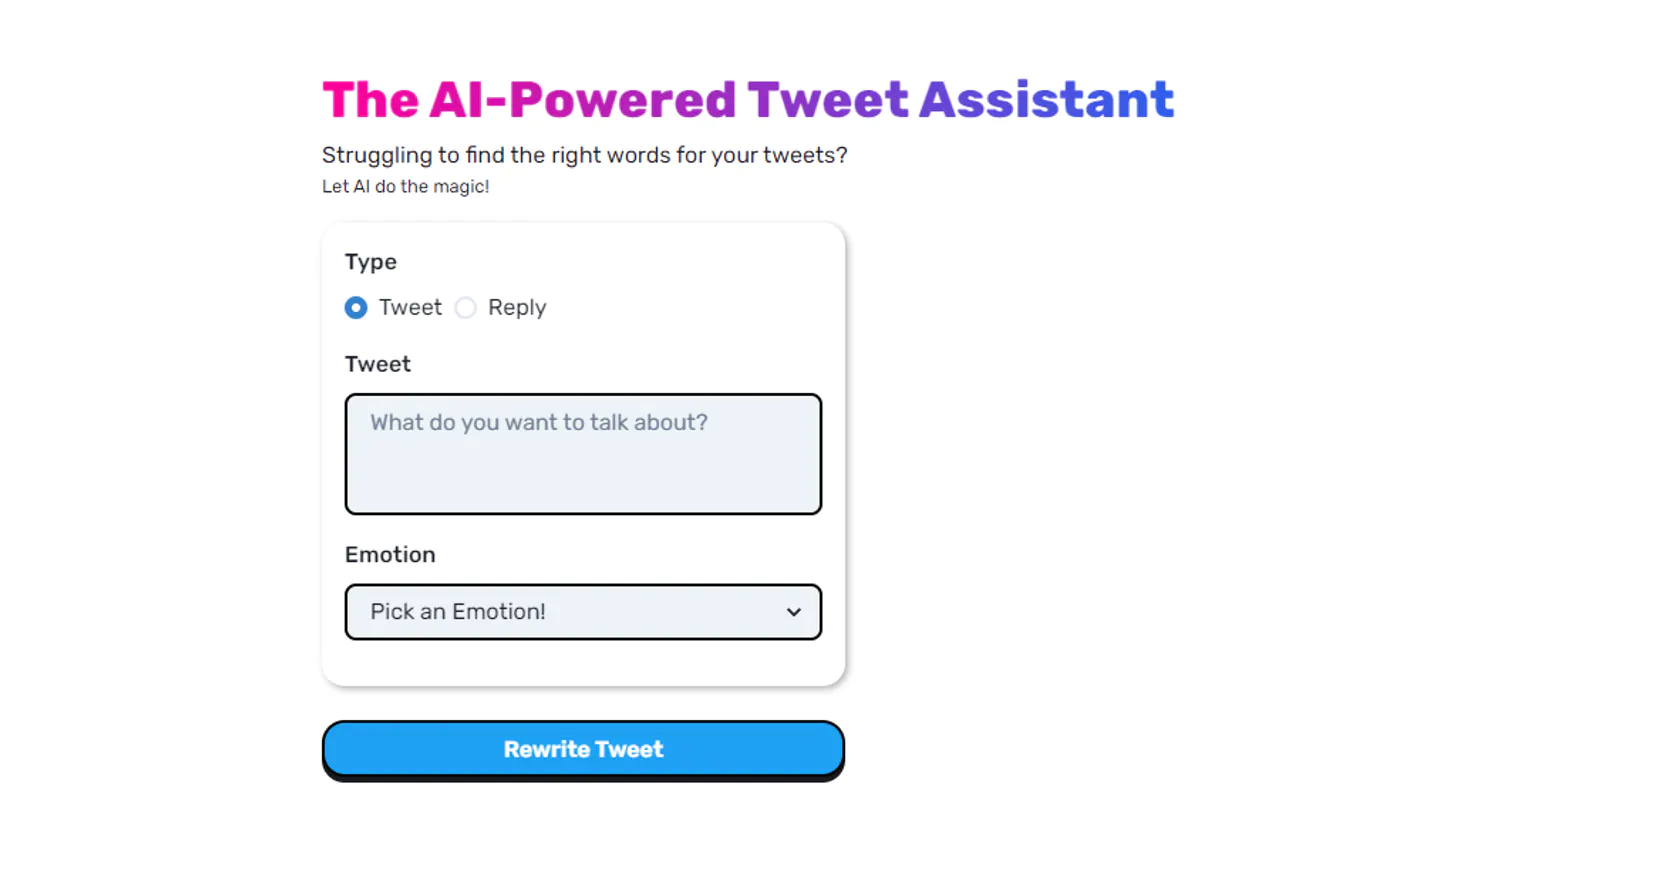This screenshot has height=876, width=1679.
Task: Select the Tweet radio button
Action: click(356, 308)
